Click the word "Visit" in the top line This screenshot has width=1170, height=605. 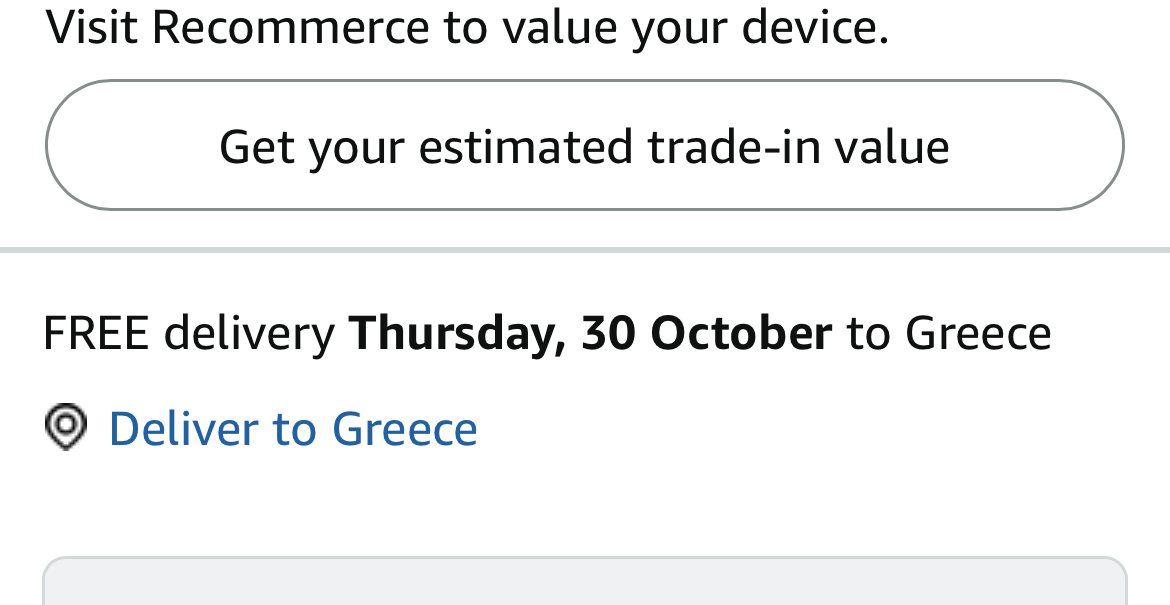point(92,27)
